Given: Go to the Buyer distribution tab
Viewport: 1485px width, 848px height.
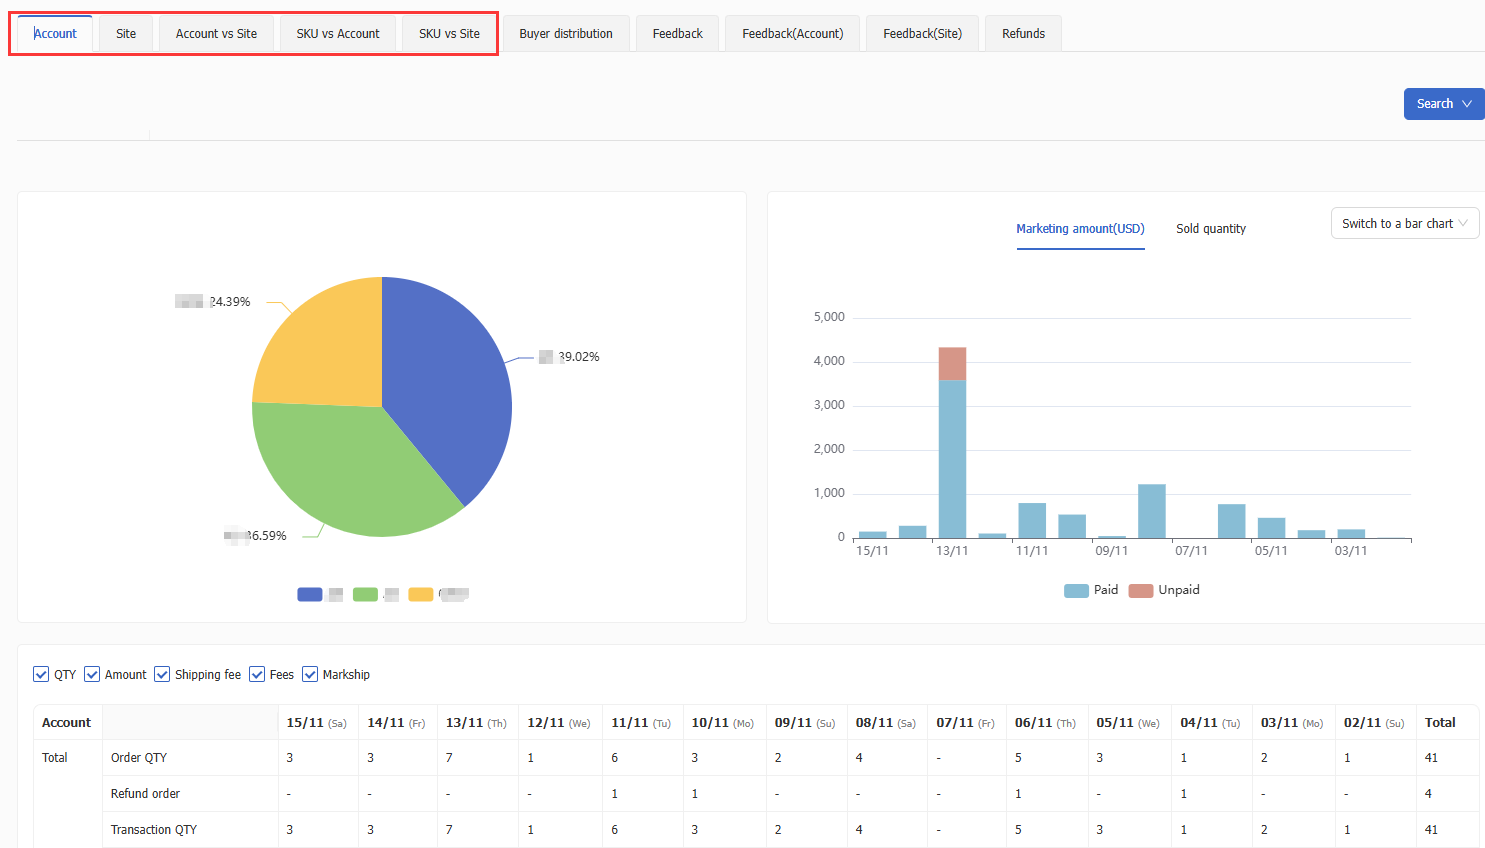Looking at the screenshot, I should click(x=566, y=33).
